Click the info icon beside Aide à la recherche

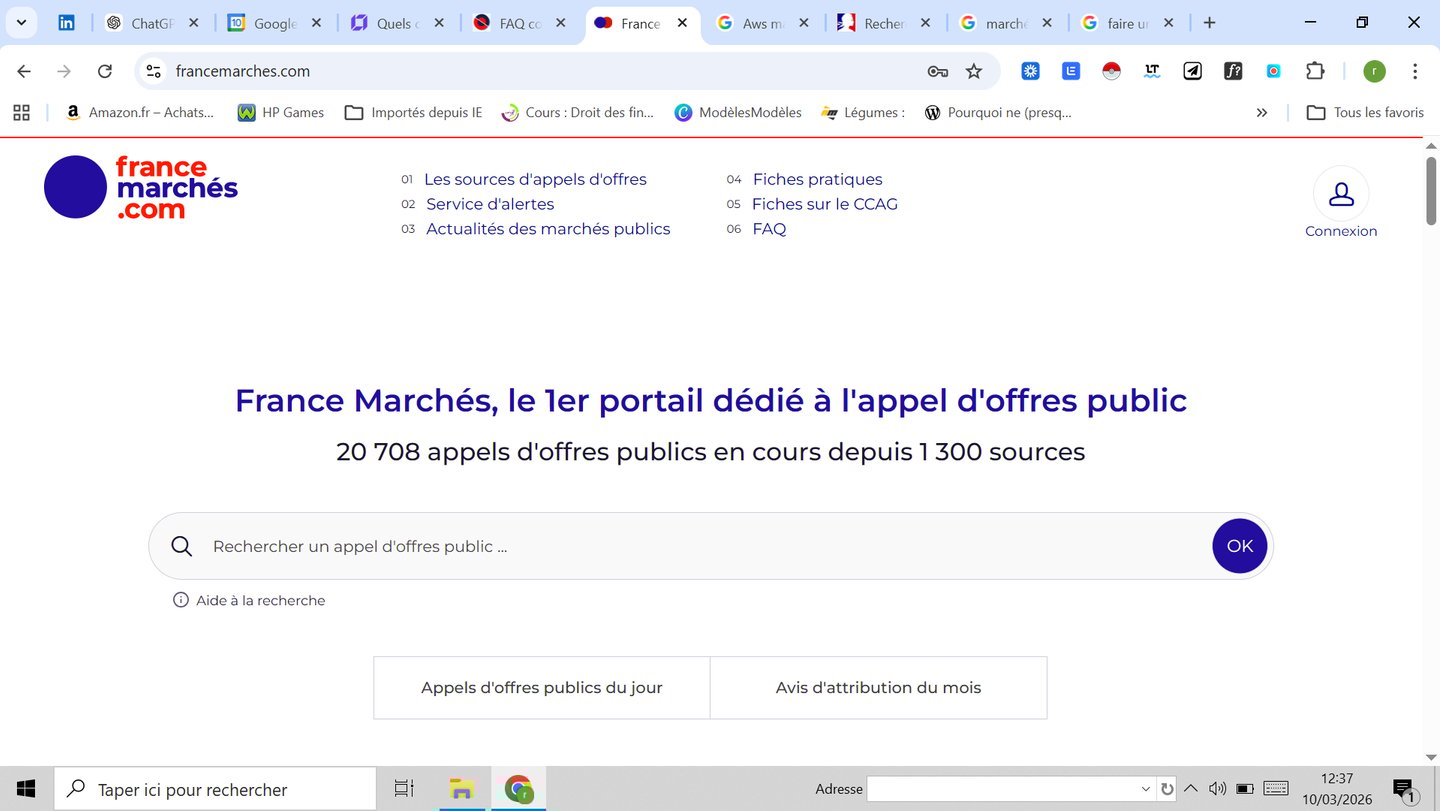(181, 600)
